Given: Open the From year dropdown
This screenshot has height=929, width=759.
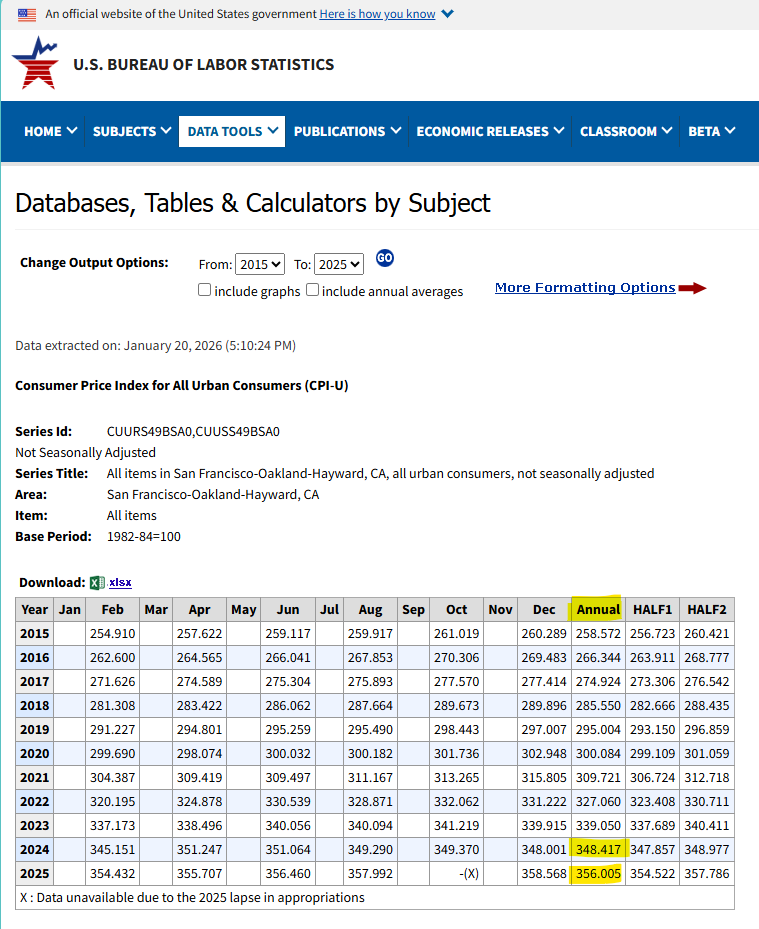Looking at the screenshot, I should pos(260,264).
